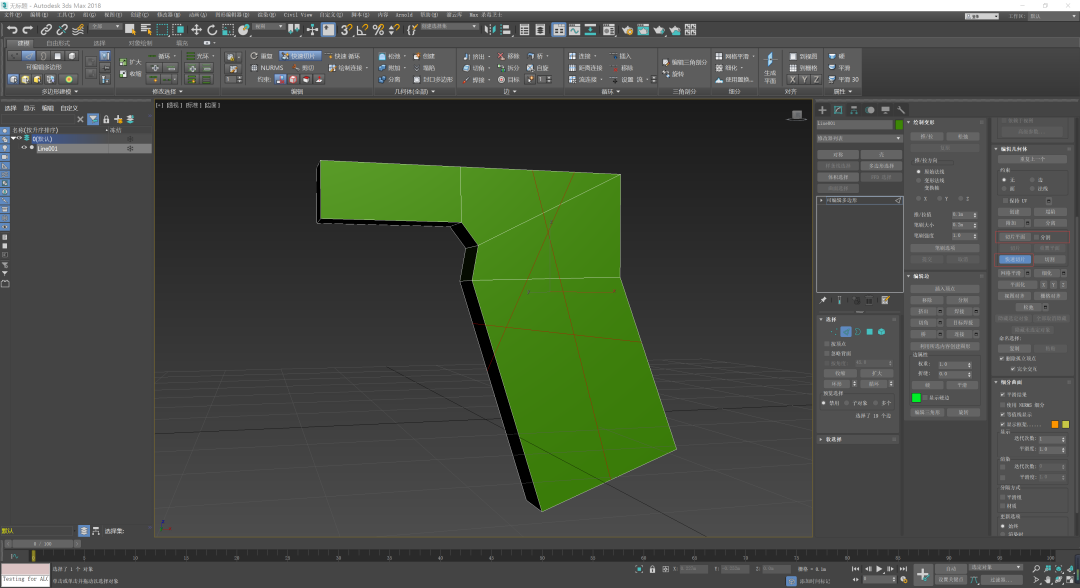The height and width of the screenshot is (588, 1080).
Task: Select Polygon sub-object level in Selection rollout
Action: (x=869, y=332)
